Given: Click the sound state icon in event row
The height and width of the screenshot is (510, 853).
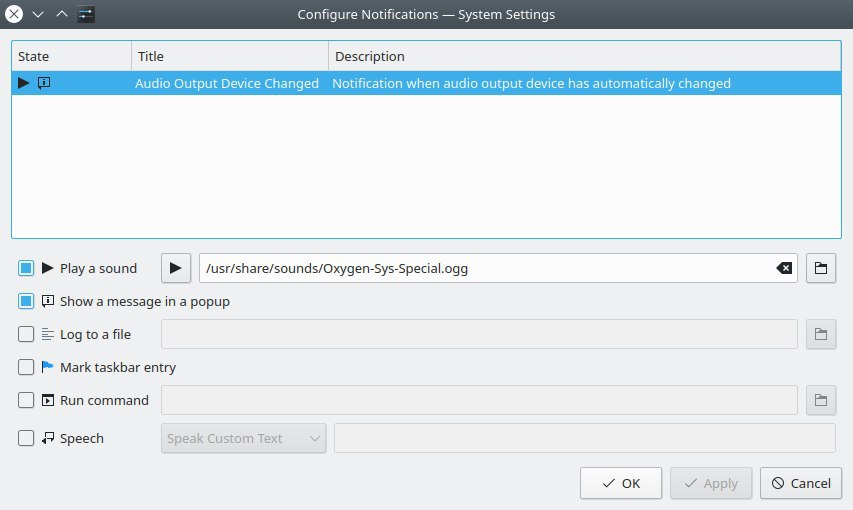Looking at the screenshot, I should tap(23, 83).
